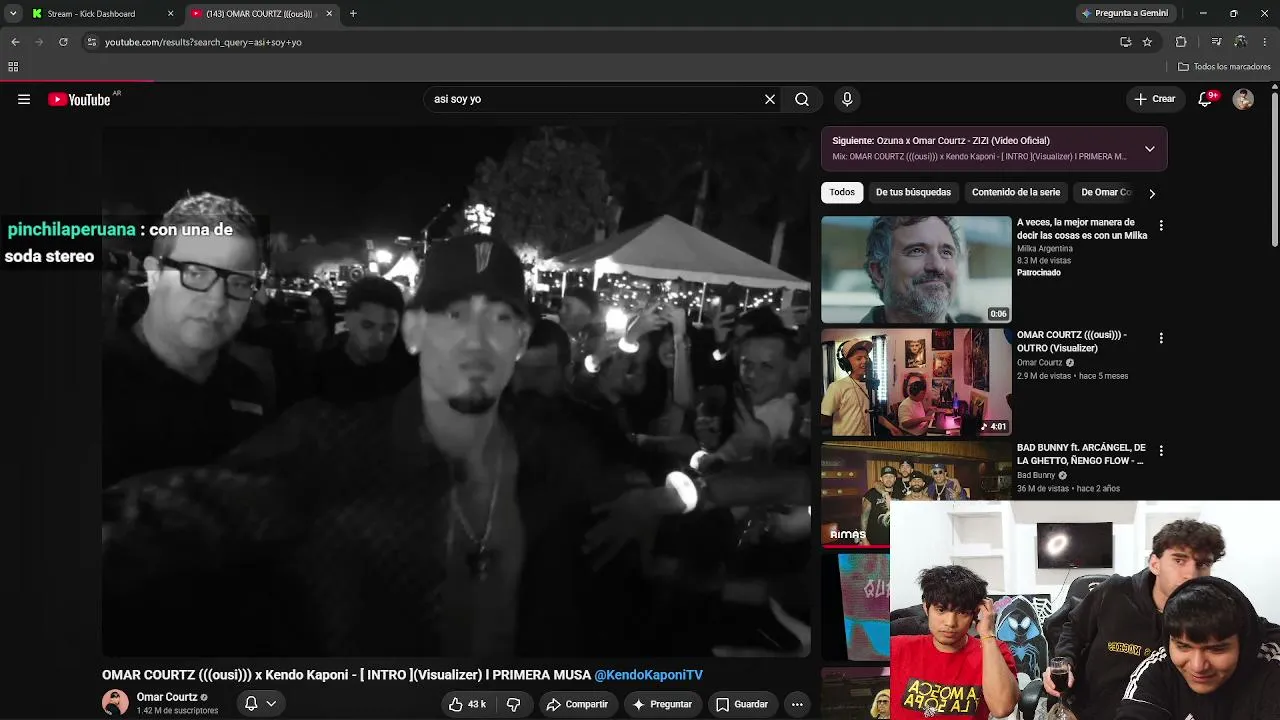Viewport: 1280px width, 720px height.
Task: Select the Contenido de la serie chip
Action: tap(1016, 192)
